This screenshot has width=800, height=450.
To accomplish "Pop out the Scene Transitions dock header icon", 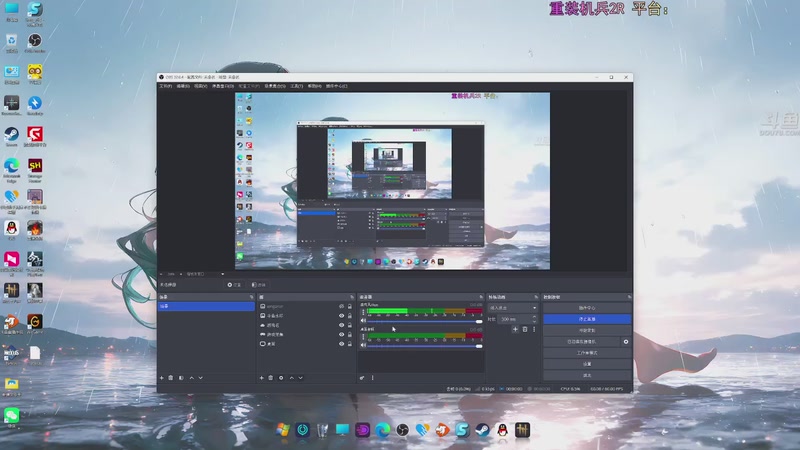I will tap(536, 297).
